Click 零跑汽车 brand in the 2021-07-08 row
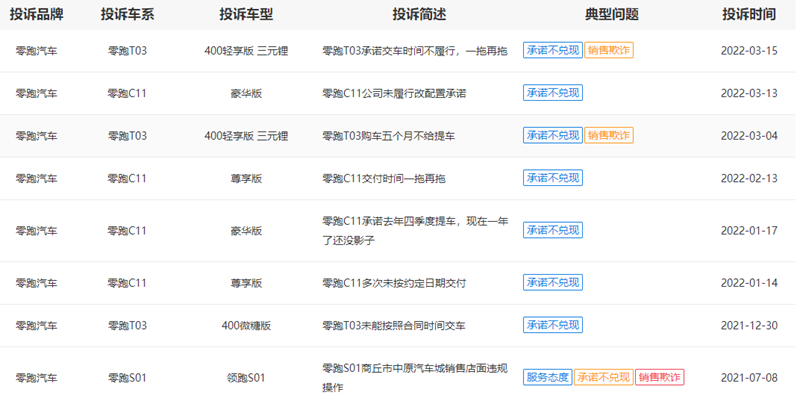 [36, 378]
